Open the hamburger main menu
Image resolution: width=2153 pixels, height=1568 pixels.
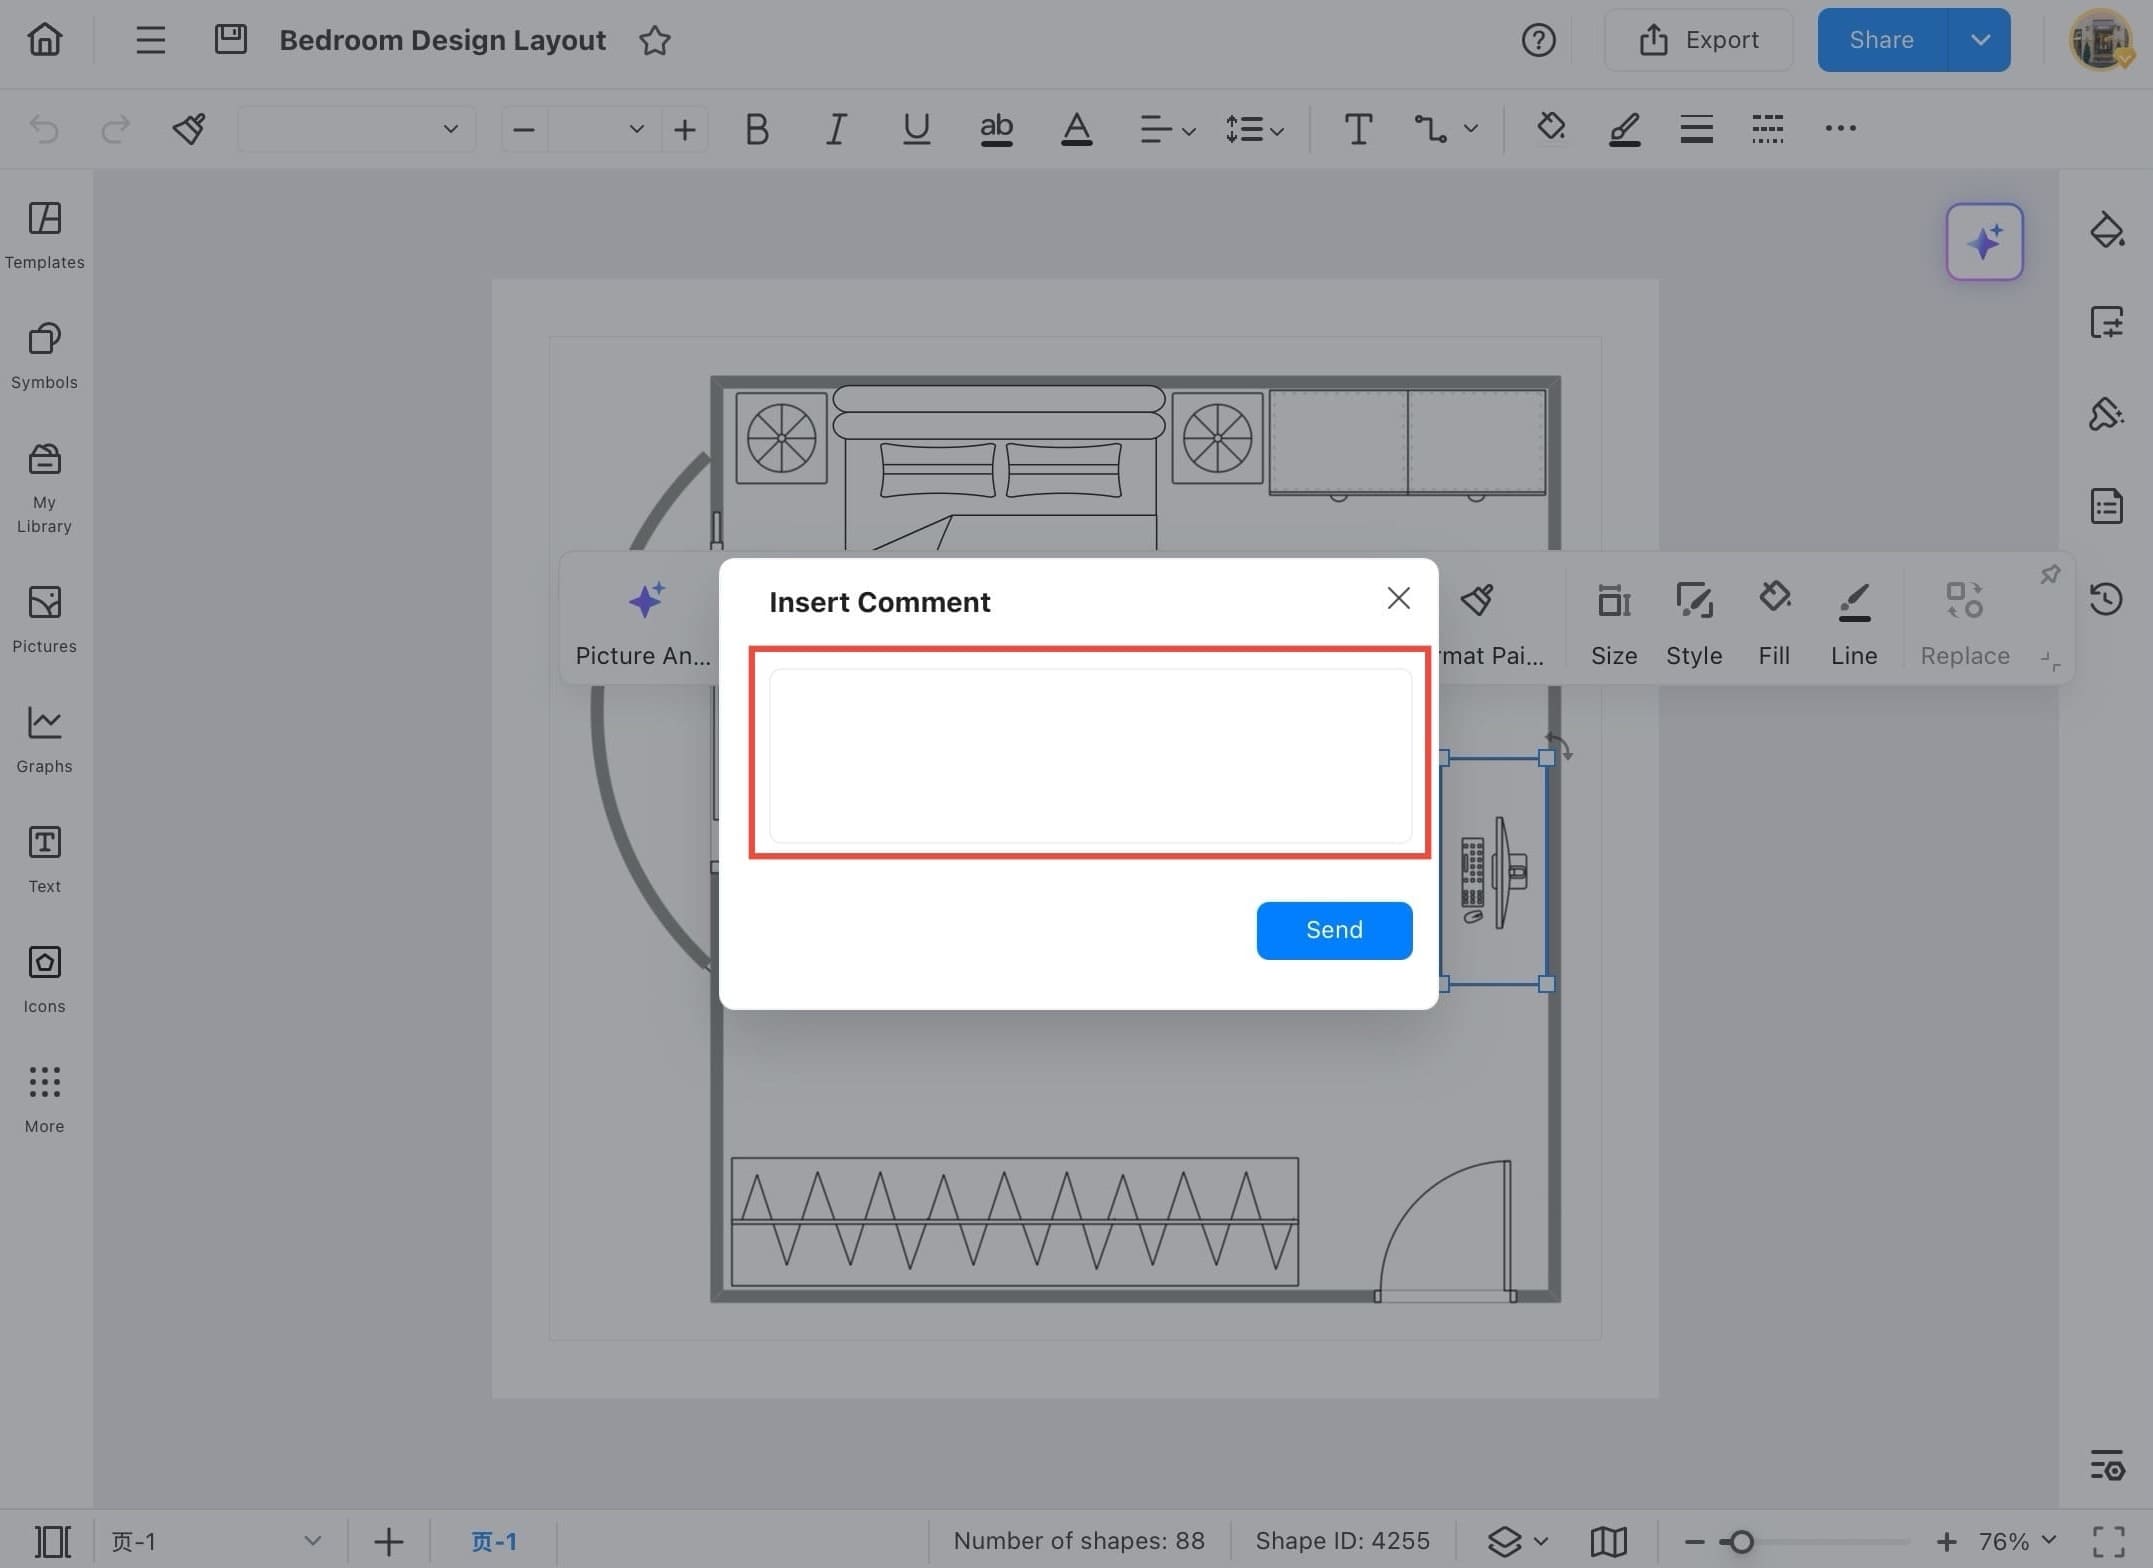[x=149, y=39]
